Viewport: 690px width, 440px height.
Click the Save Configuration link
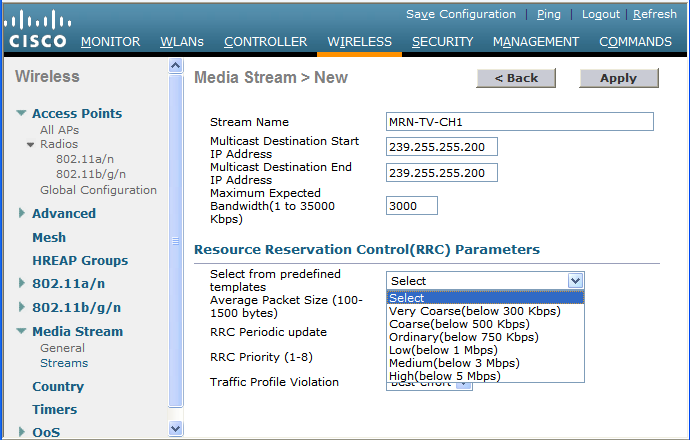[460, 14]
